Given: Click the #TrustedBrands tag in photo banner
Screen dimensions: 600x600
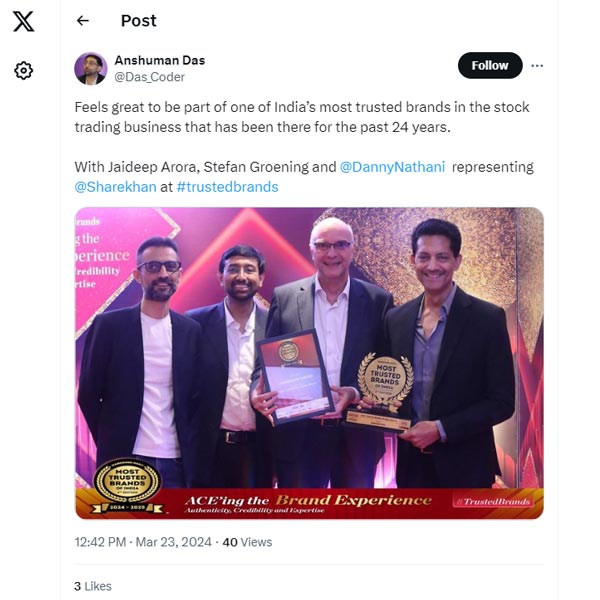Looking at the screenshot, I should click(x=497, y=501).
